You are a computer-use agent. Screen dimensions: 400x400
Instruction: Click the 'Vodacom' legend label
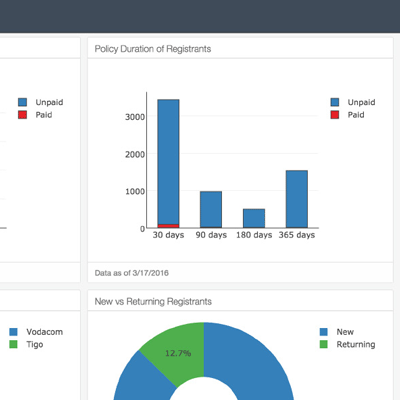tap(45, 332)
